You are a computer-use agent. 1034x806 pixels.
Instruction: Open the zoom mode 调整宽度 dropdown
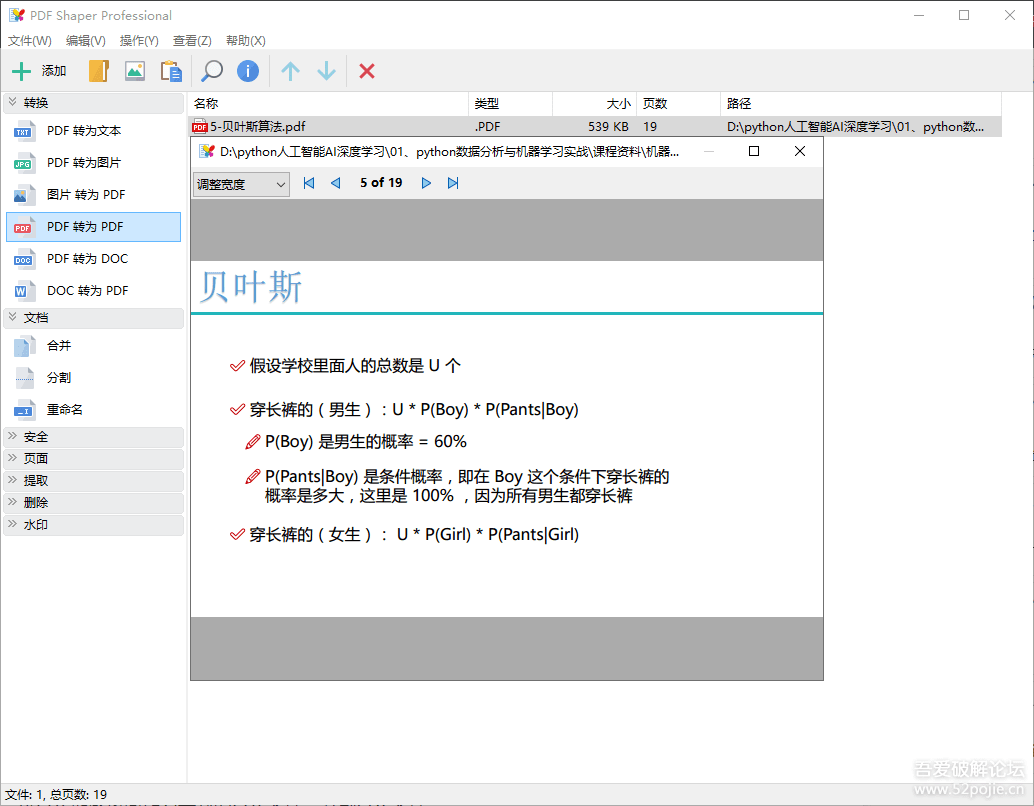[241, 184]
